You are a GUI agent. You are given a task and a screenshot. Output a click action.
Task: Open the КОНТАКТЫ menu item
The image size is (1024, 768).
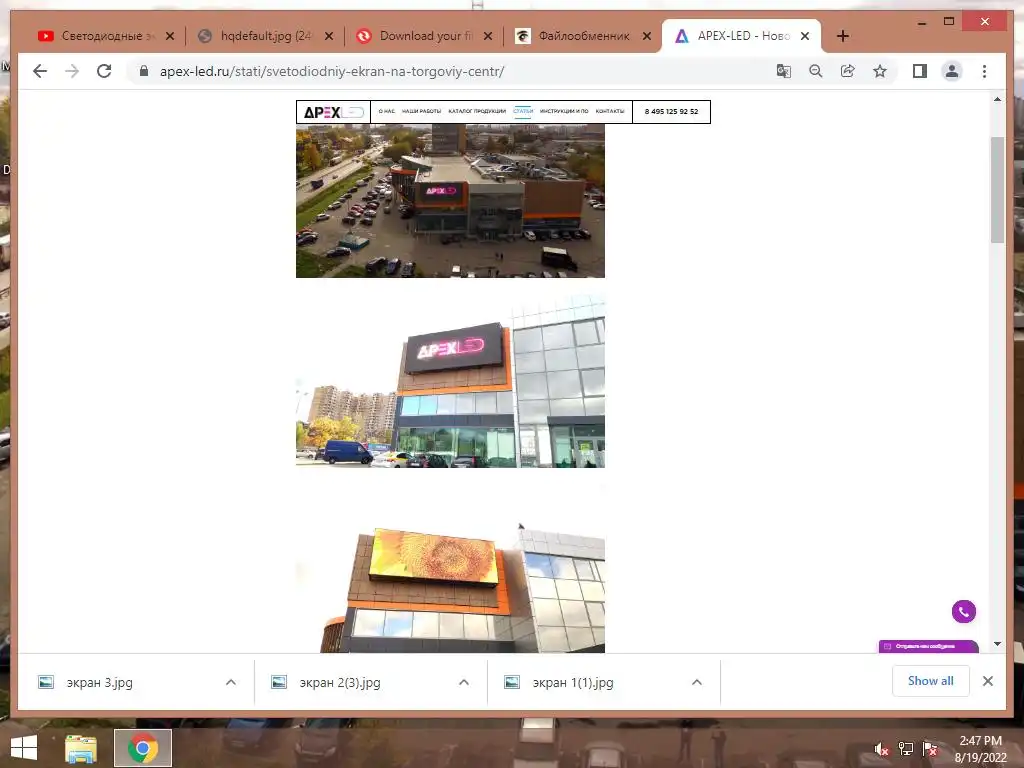click(610, 111)
